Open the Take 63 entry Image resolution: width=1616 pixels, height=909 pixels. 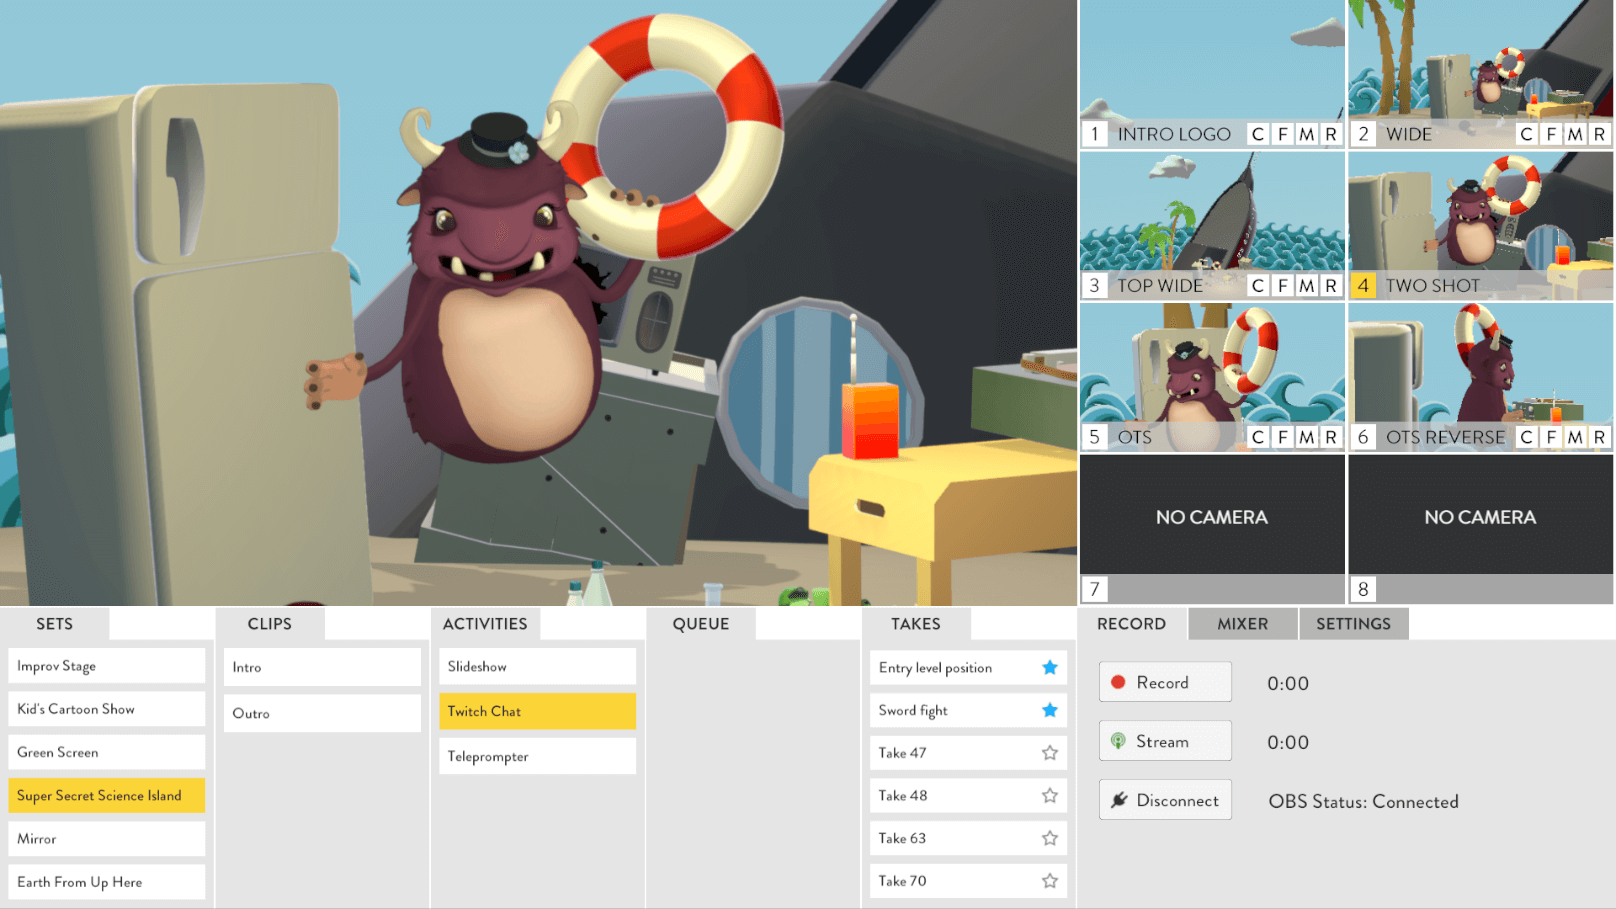pyautogui.click(x=968, y=838)
